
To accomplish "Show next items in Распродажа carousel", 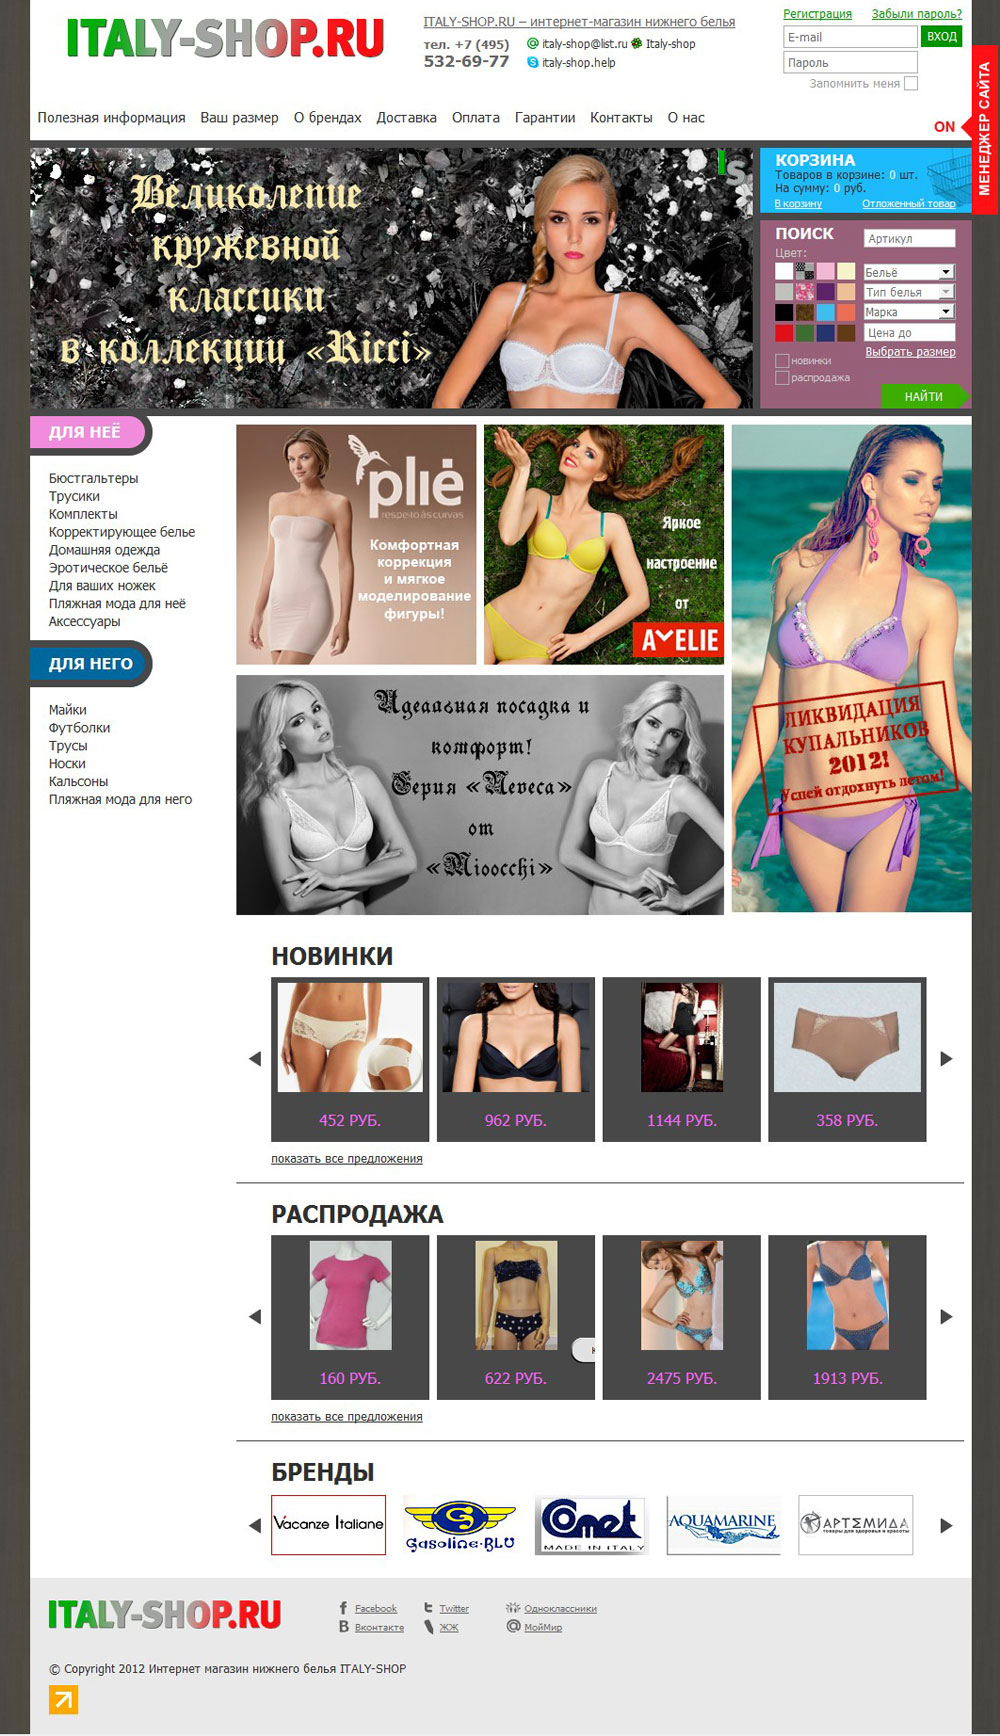I will coord(946,1316).
